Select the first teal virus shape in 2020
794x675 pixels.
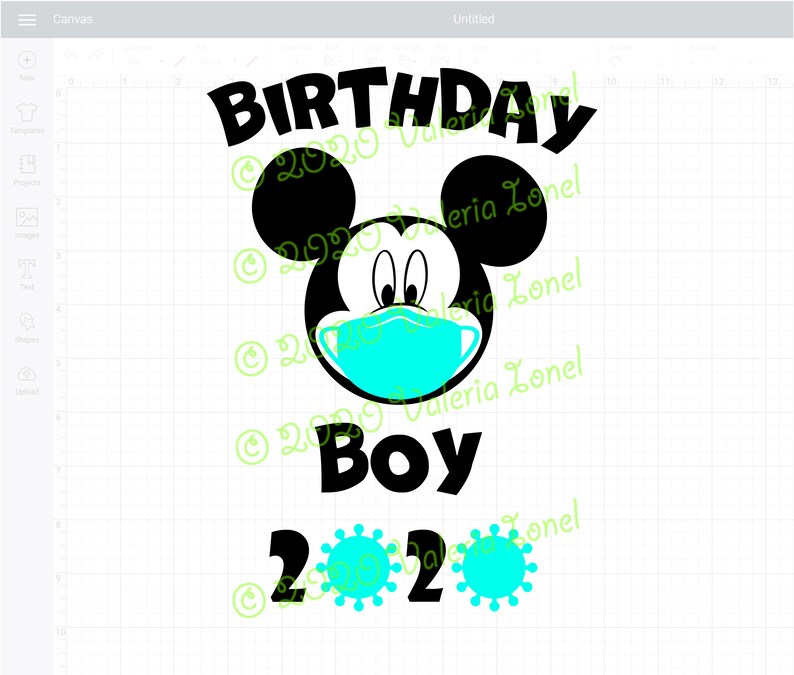point(359,567)
